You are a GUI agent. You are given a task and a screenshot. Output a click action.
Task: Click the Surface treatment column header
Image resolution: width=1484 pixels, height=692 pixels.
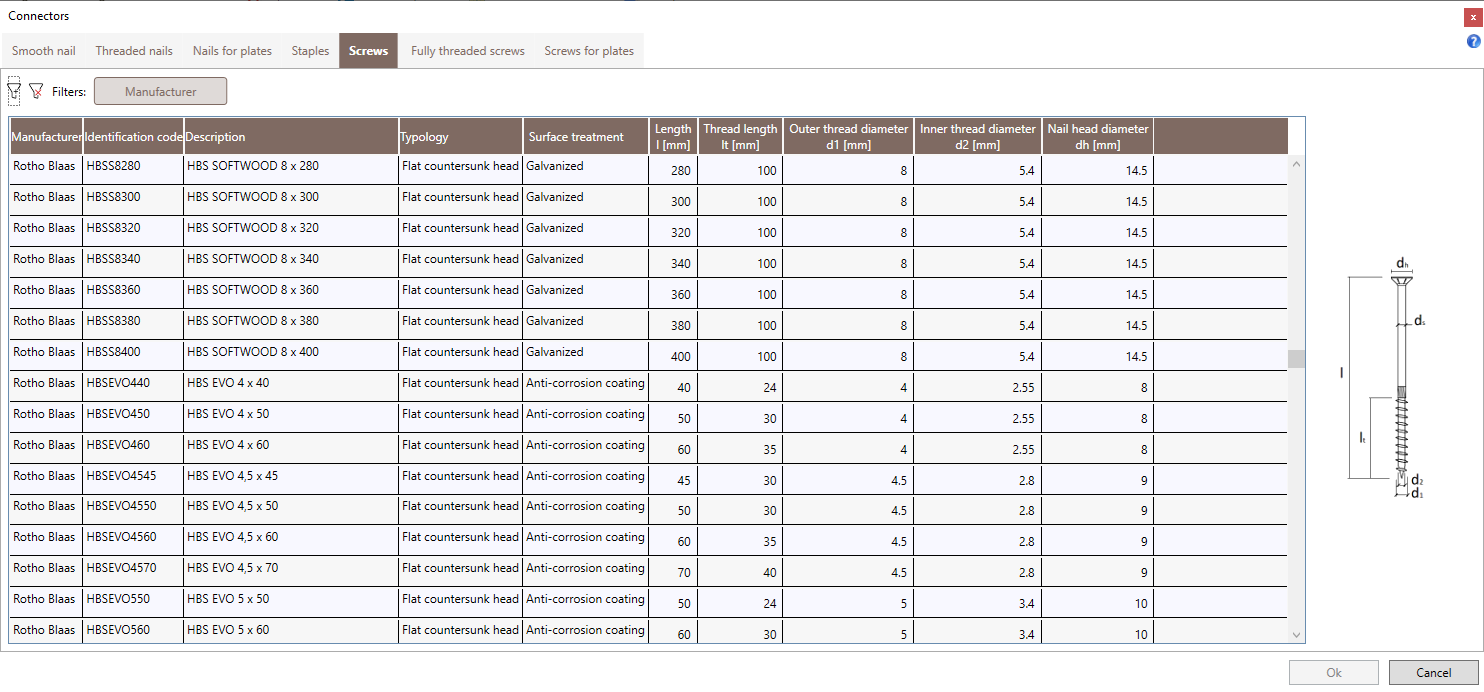coord(585,136)
